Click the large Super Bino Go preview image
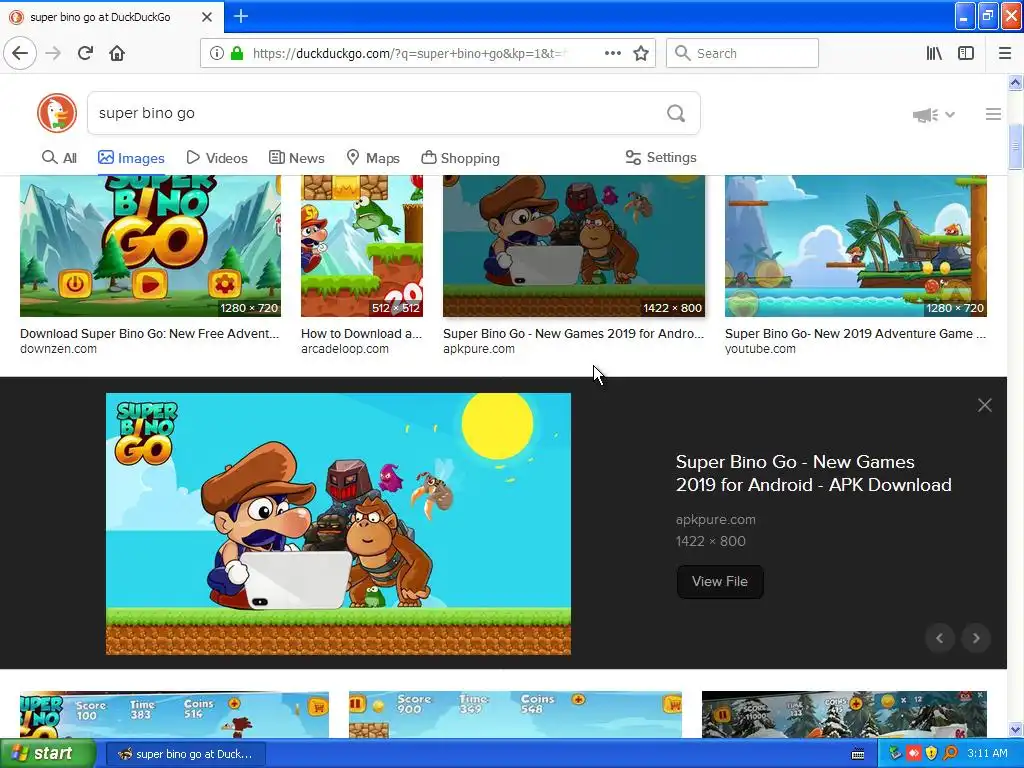1024x768 pixels. (338, 524)
